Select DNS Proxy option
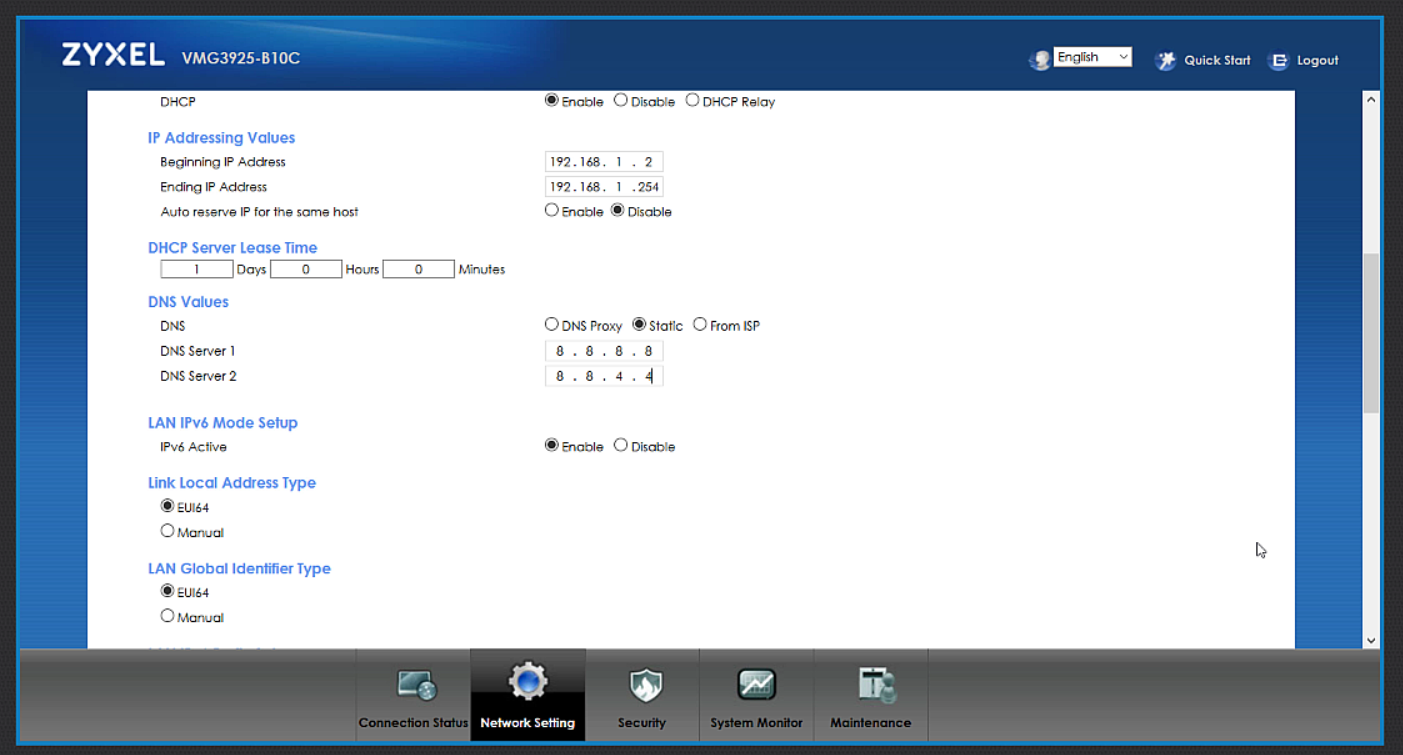Viewport: 1403px width, 755px height. [551, 324]
